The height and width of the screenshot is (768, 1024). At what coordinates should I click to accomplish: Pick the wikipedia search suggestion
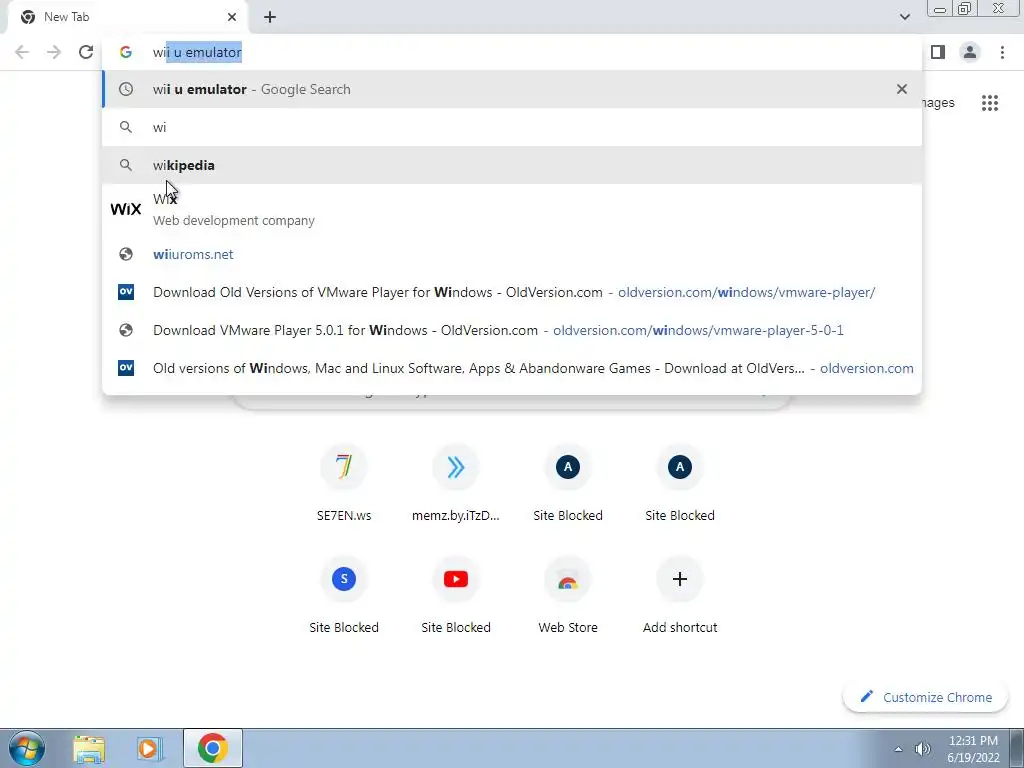point(512,165)
